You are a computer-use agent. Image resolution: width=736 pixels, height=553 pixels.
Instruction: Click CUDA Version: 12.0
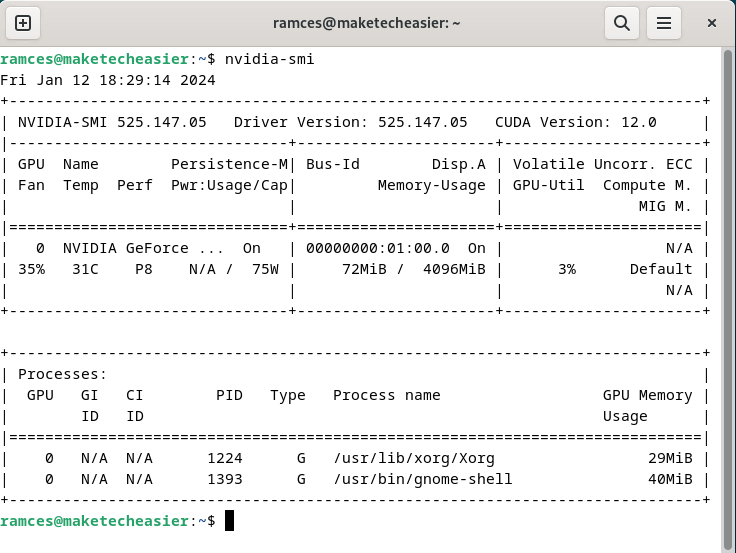tap(575, 123)
